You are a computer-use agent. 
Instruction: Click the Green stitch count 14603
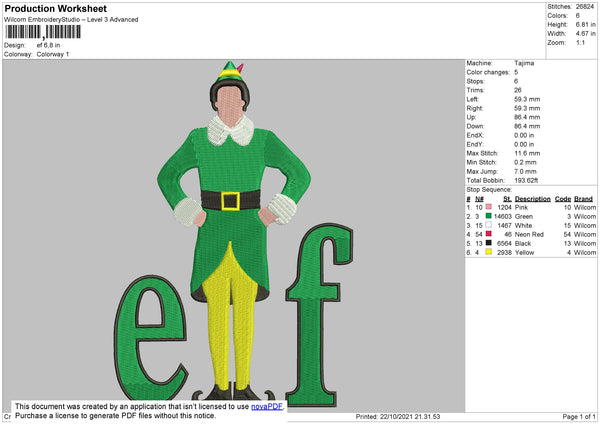coord(503,217)
